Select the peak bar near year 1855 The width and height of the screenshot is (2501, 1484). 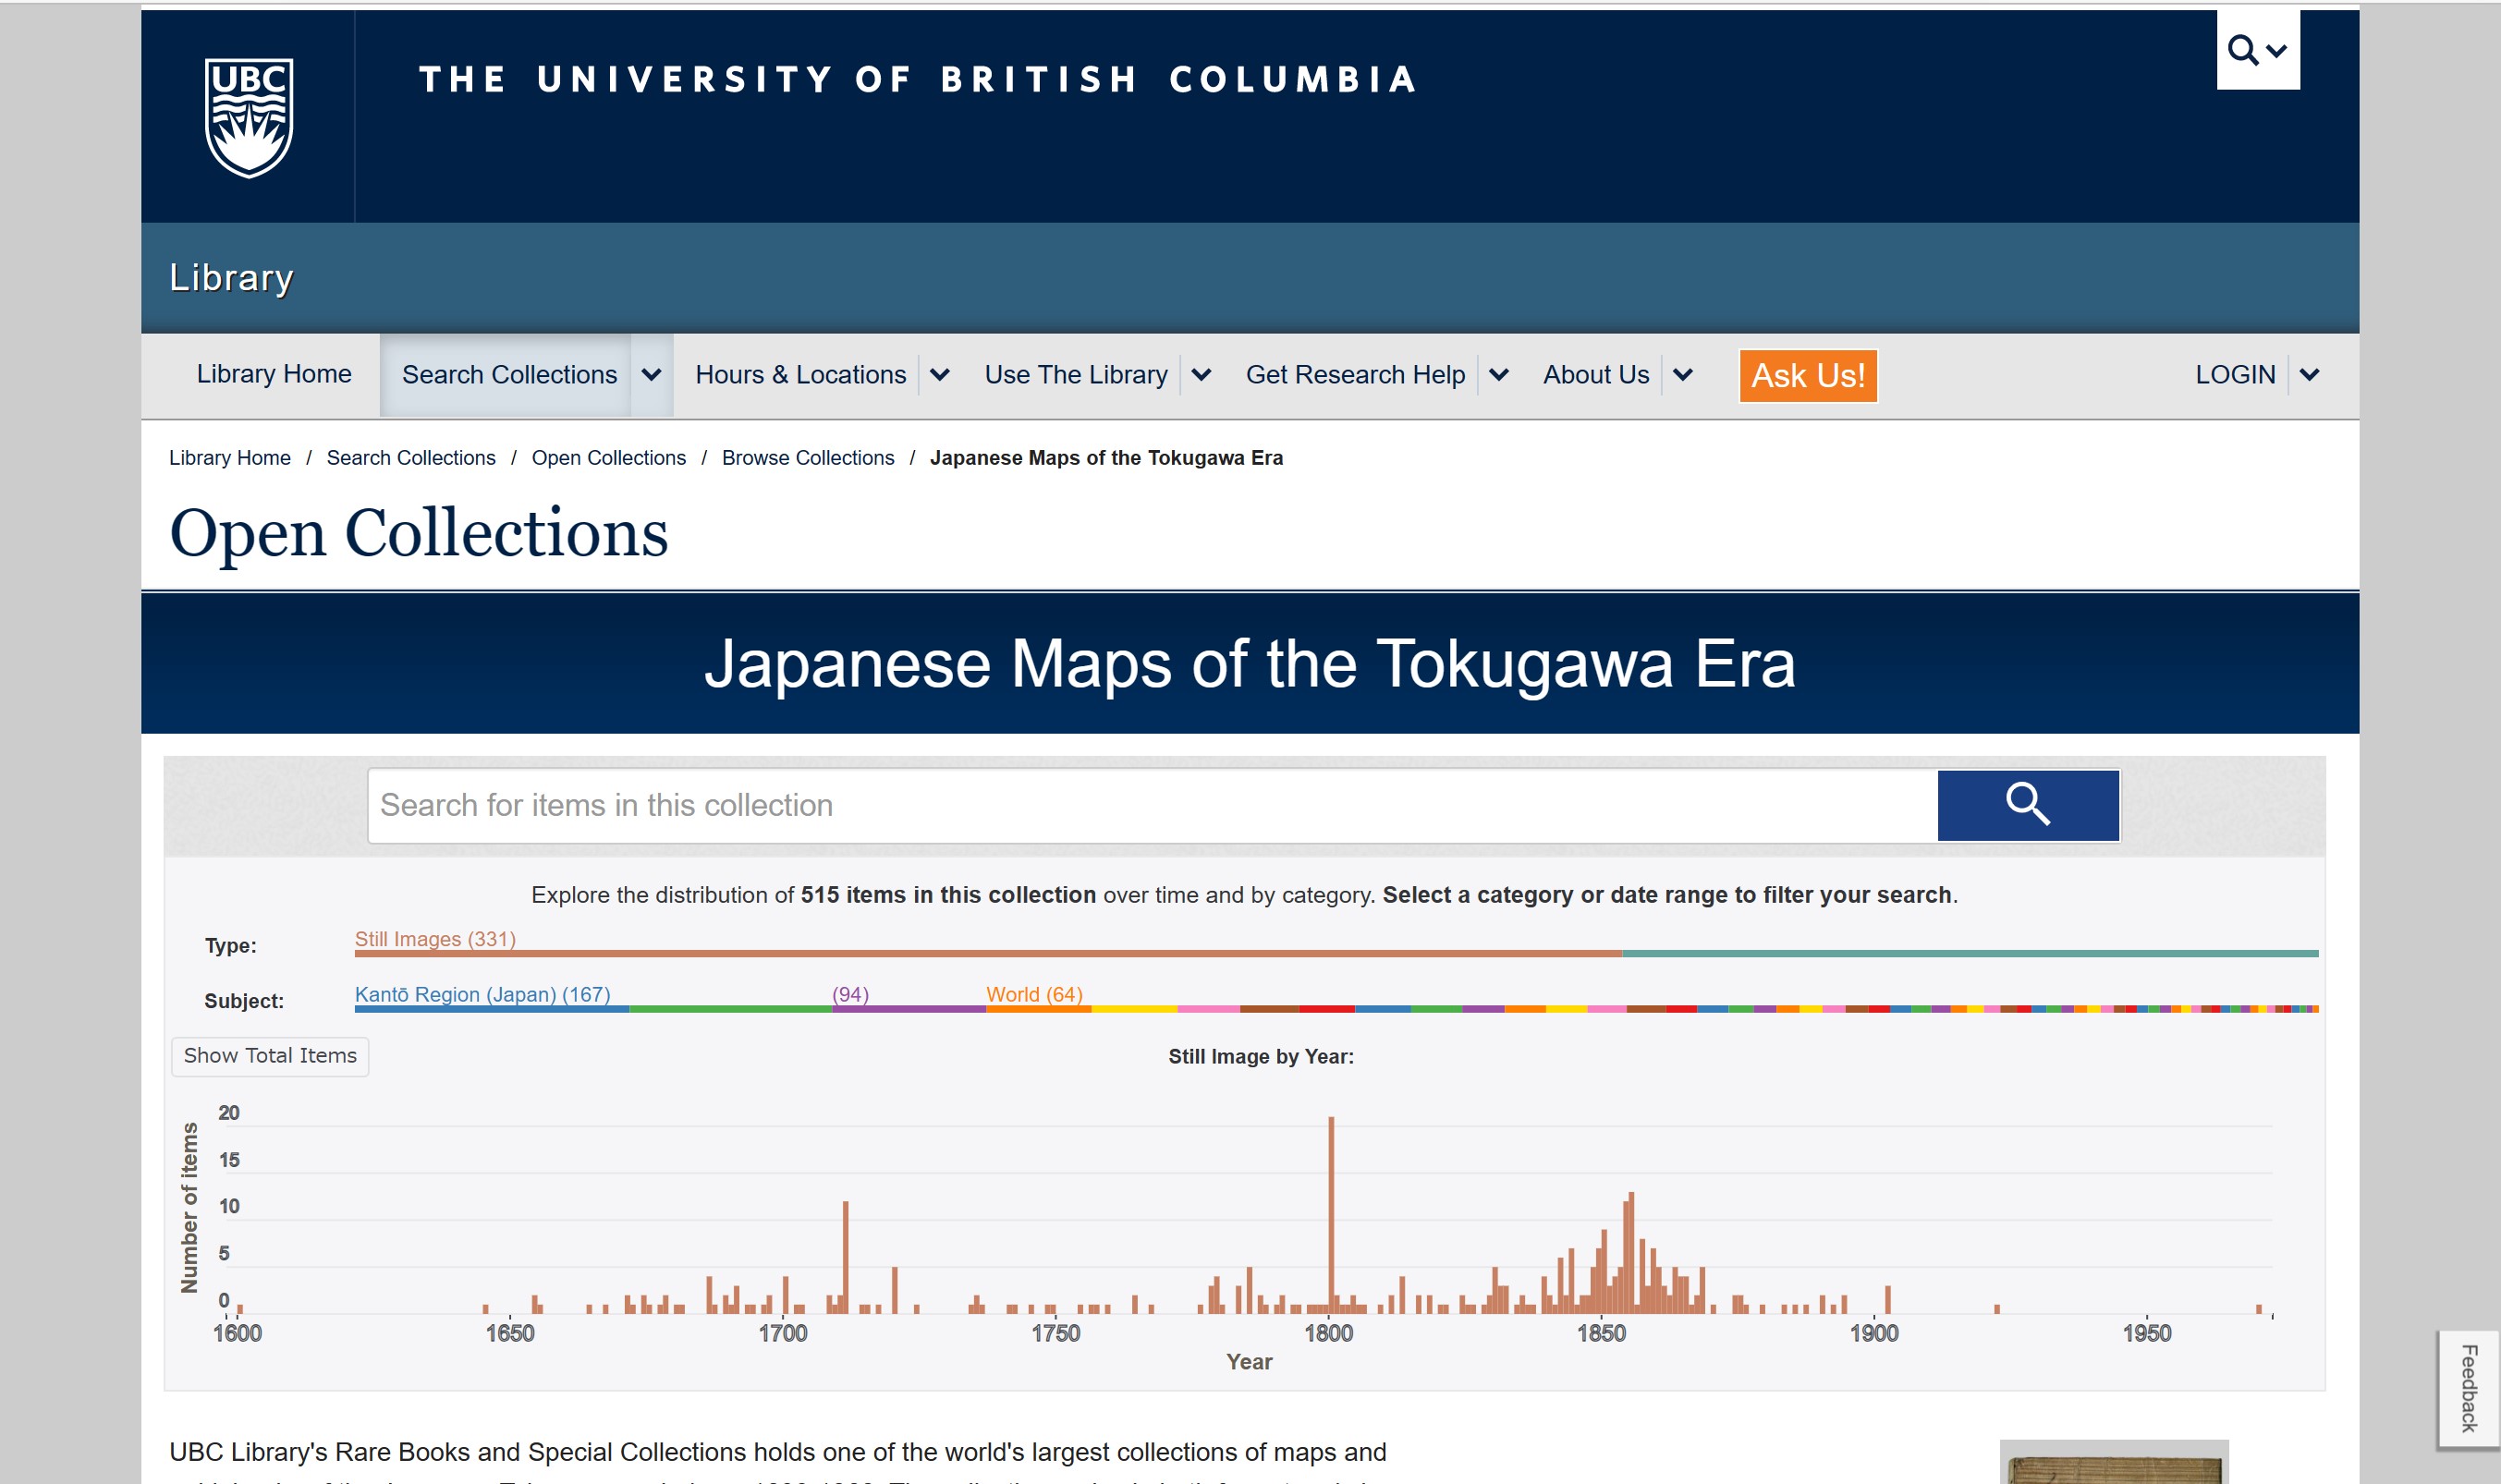[x=1630, y=1252]
